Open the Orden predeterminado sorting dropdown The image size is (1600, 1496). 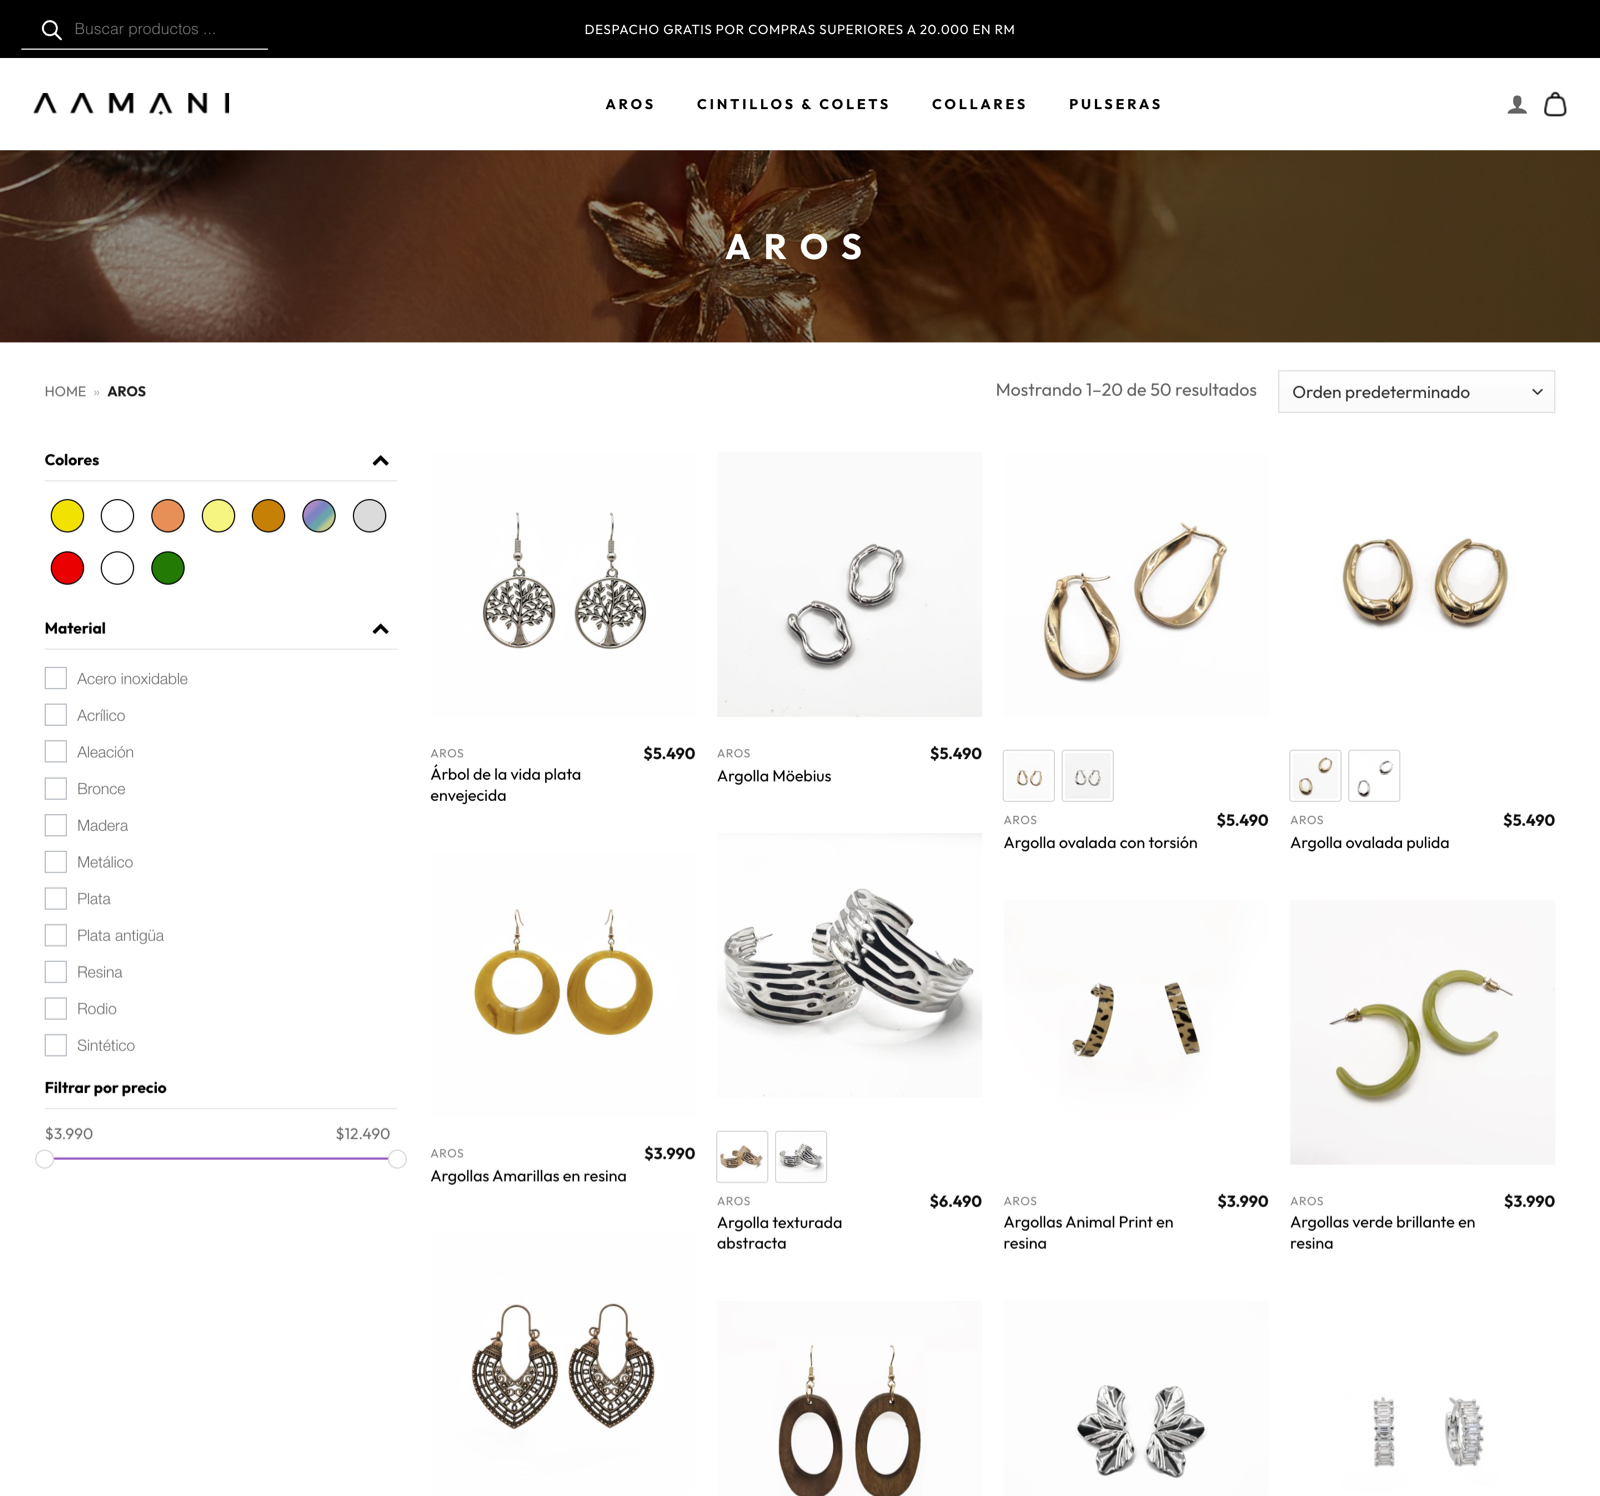pyautogui.click(x=1416, y=392)
